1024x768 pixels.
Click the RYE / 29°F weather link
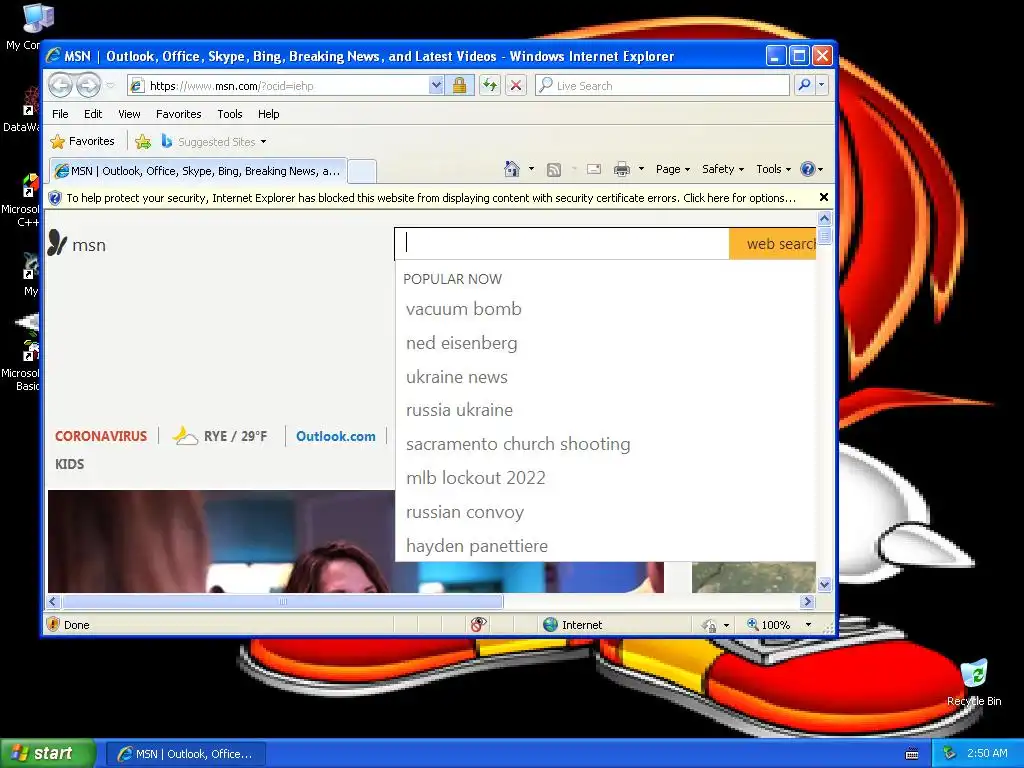pos(220,436)
